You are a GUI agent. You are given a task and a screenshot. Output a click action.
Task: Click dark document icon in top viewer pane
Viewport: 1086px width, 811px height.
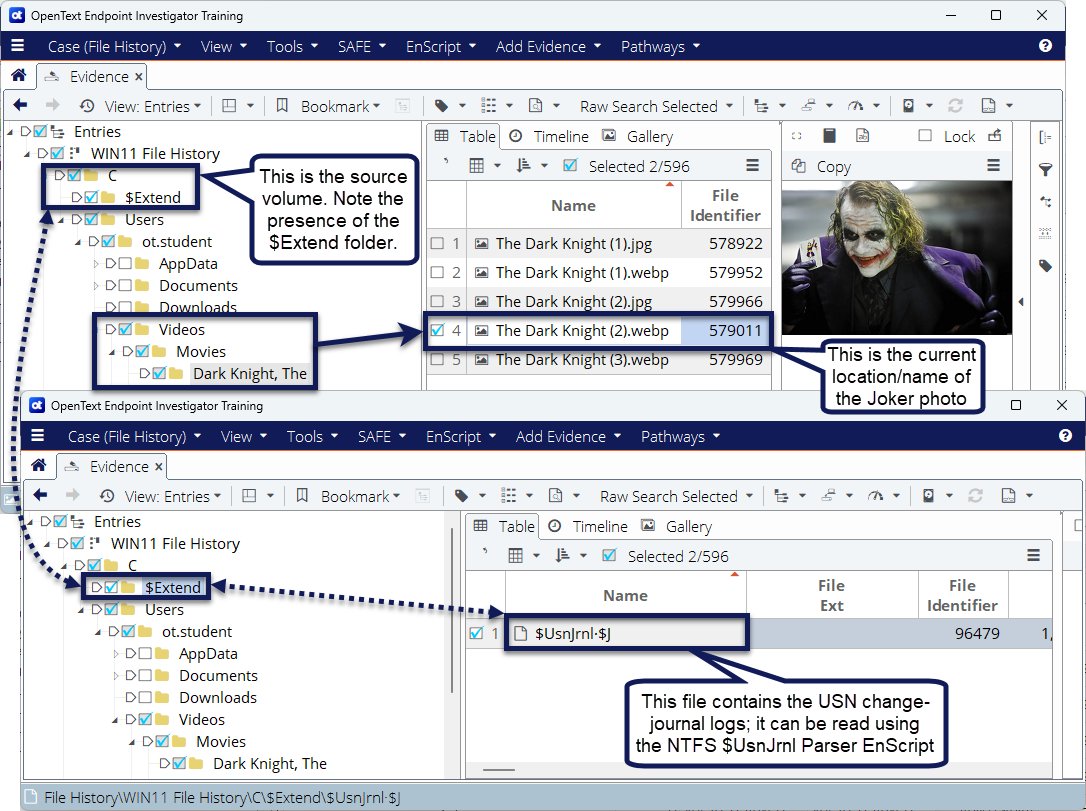829,136
